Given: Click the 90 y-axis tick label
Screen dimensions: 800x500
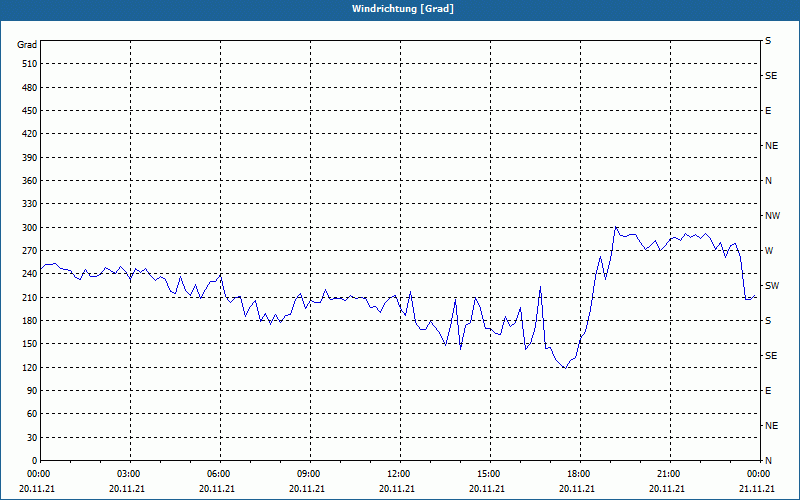Looking at the screenshot, I should [x=33, y=391].
